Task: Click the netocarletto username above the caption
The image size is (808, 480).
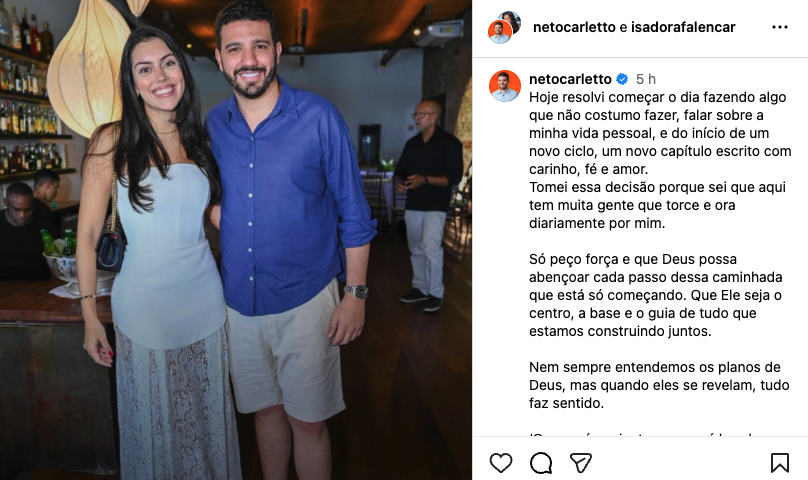Action: pyautogui.click(x=570, y=79)
